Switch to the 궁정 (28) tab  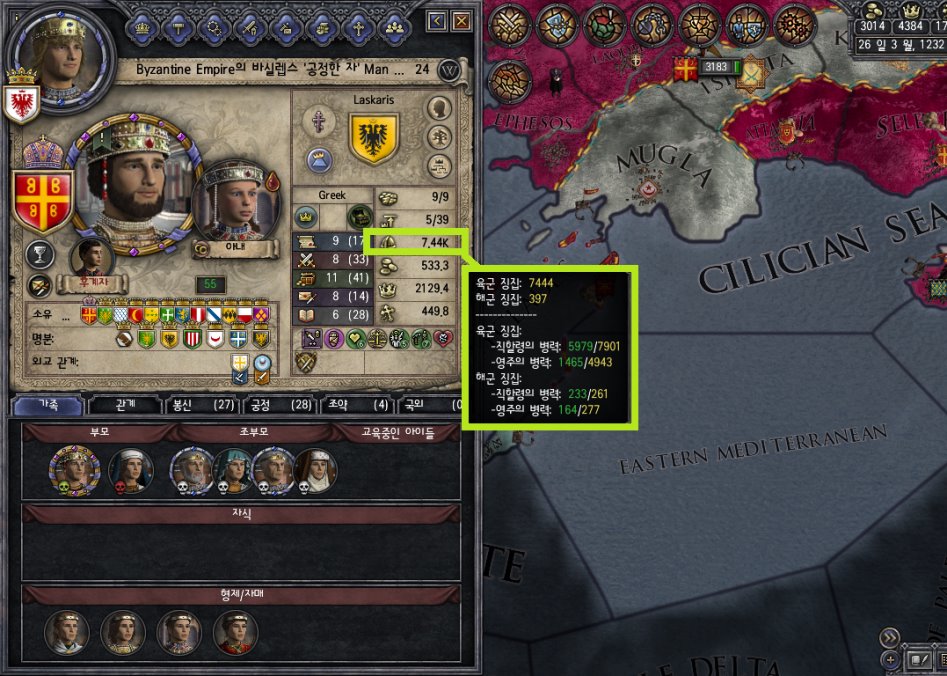click(x=281, y=405)
